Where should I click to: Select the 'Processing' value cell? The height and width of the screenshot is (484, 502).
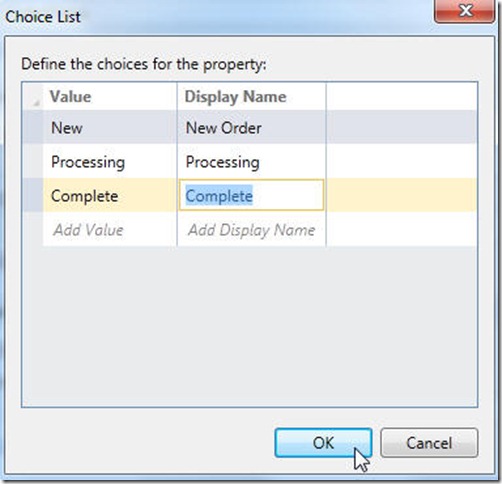click(110, 161)
